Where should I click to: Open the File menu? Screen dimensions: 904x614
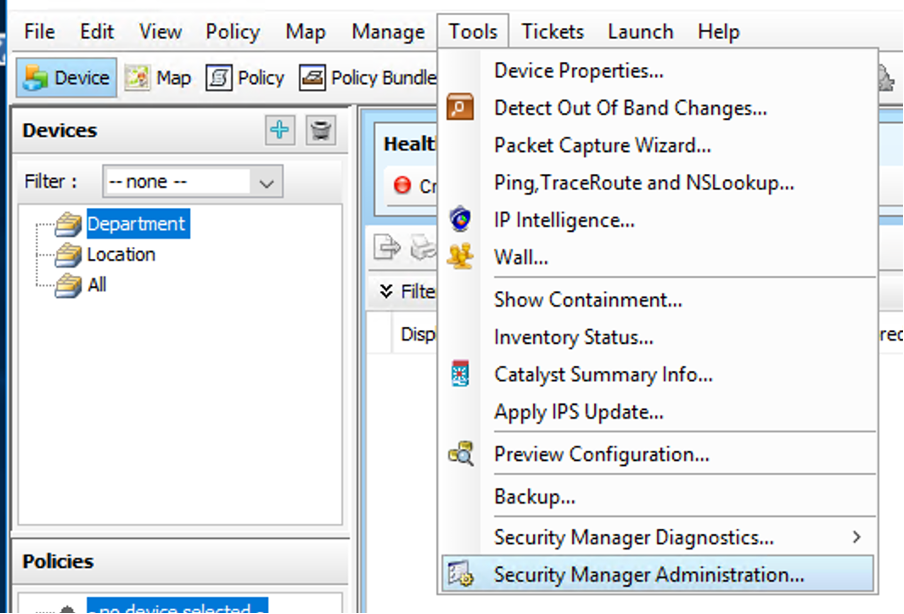[x=39, y=32]
